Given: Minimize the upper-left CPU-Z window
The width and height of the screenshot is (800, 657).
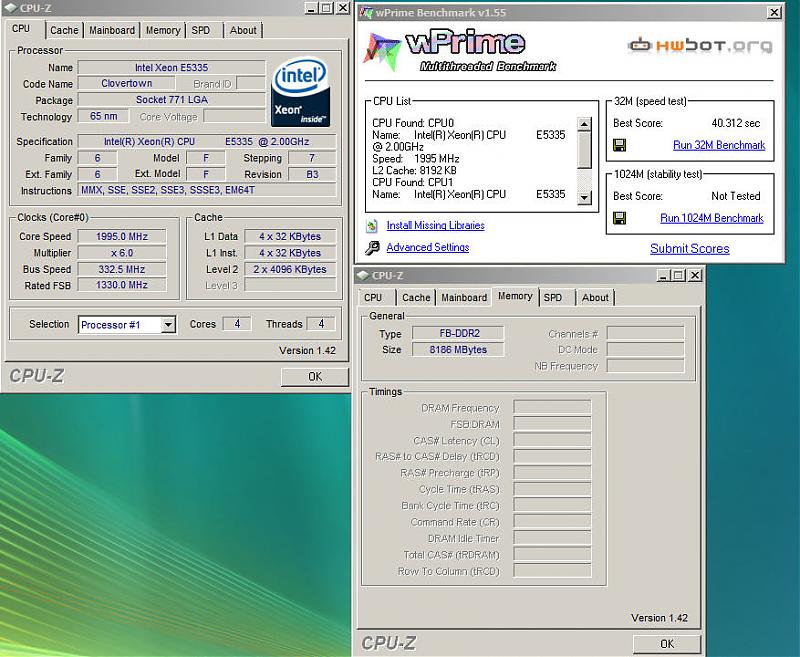Looking at the screenshot, I should coord(311,8).
